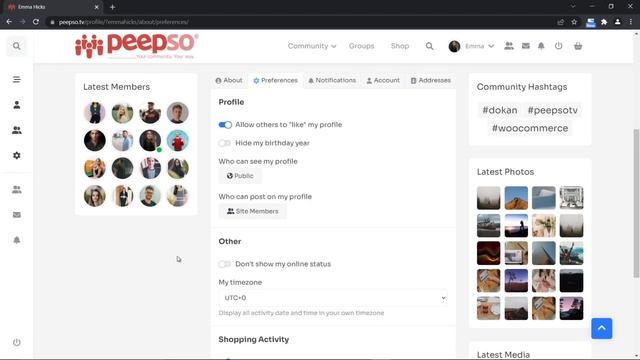This screenshot has width=640, height=360.
Task: Open the settings gear in left sidebar
Action: click(16, 156)
